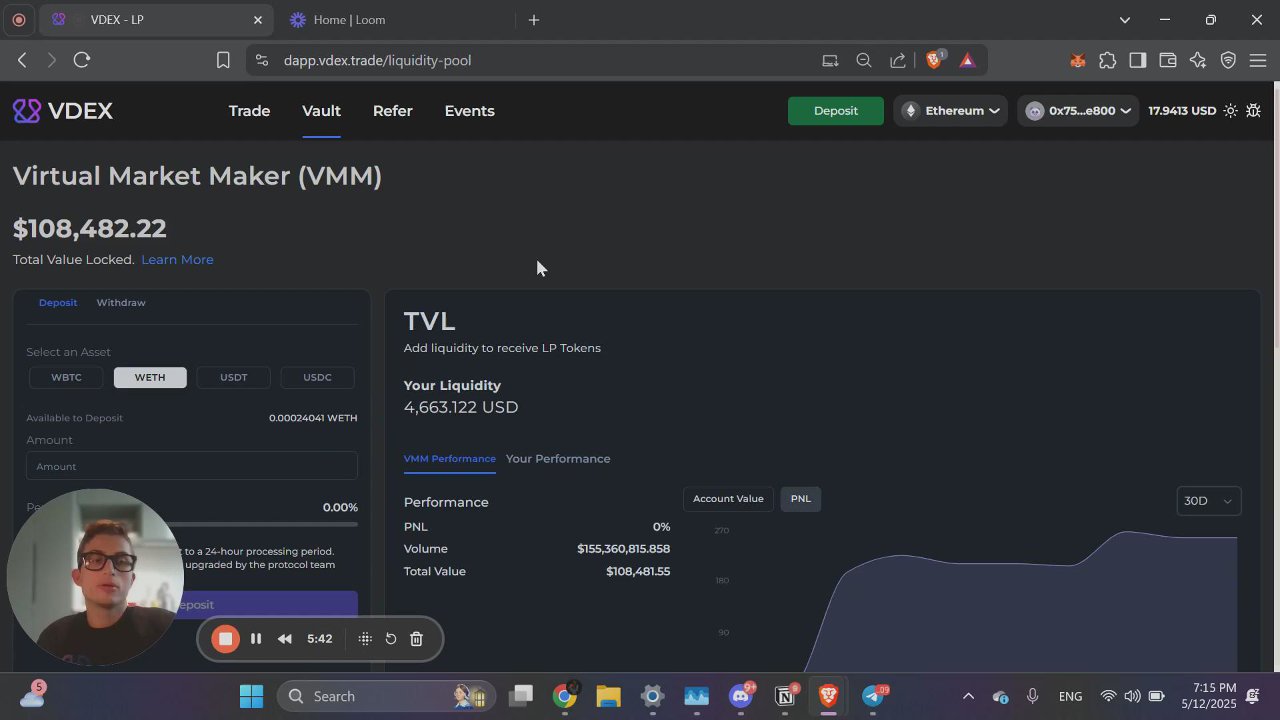Click the bug report icon

(x=1254, y=111)
